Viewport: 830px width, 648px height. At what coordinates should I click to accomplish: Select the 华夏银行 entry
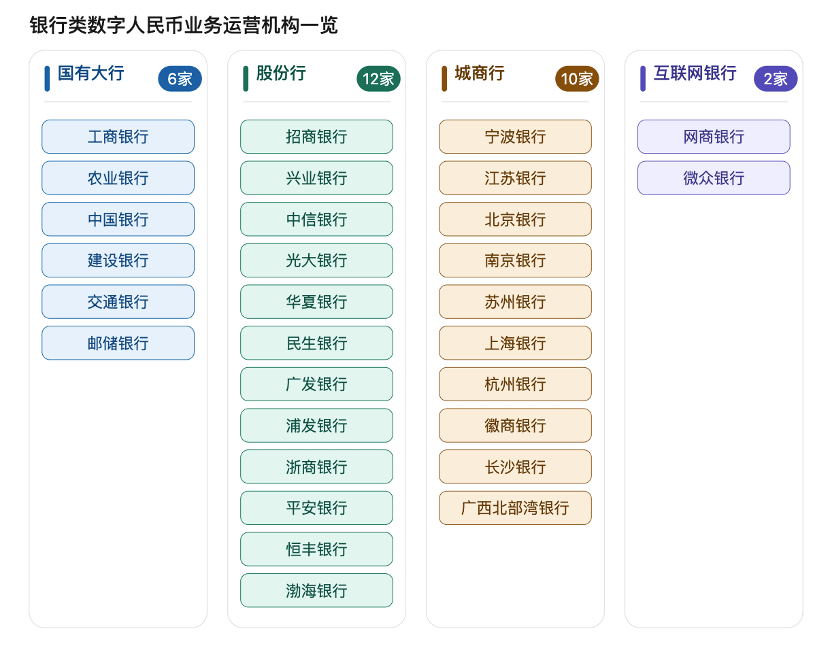click(317, 302)
